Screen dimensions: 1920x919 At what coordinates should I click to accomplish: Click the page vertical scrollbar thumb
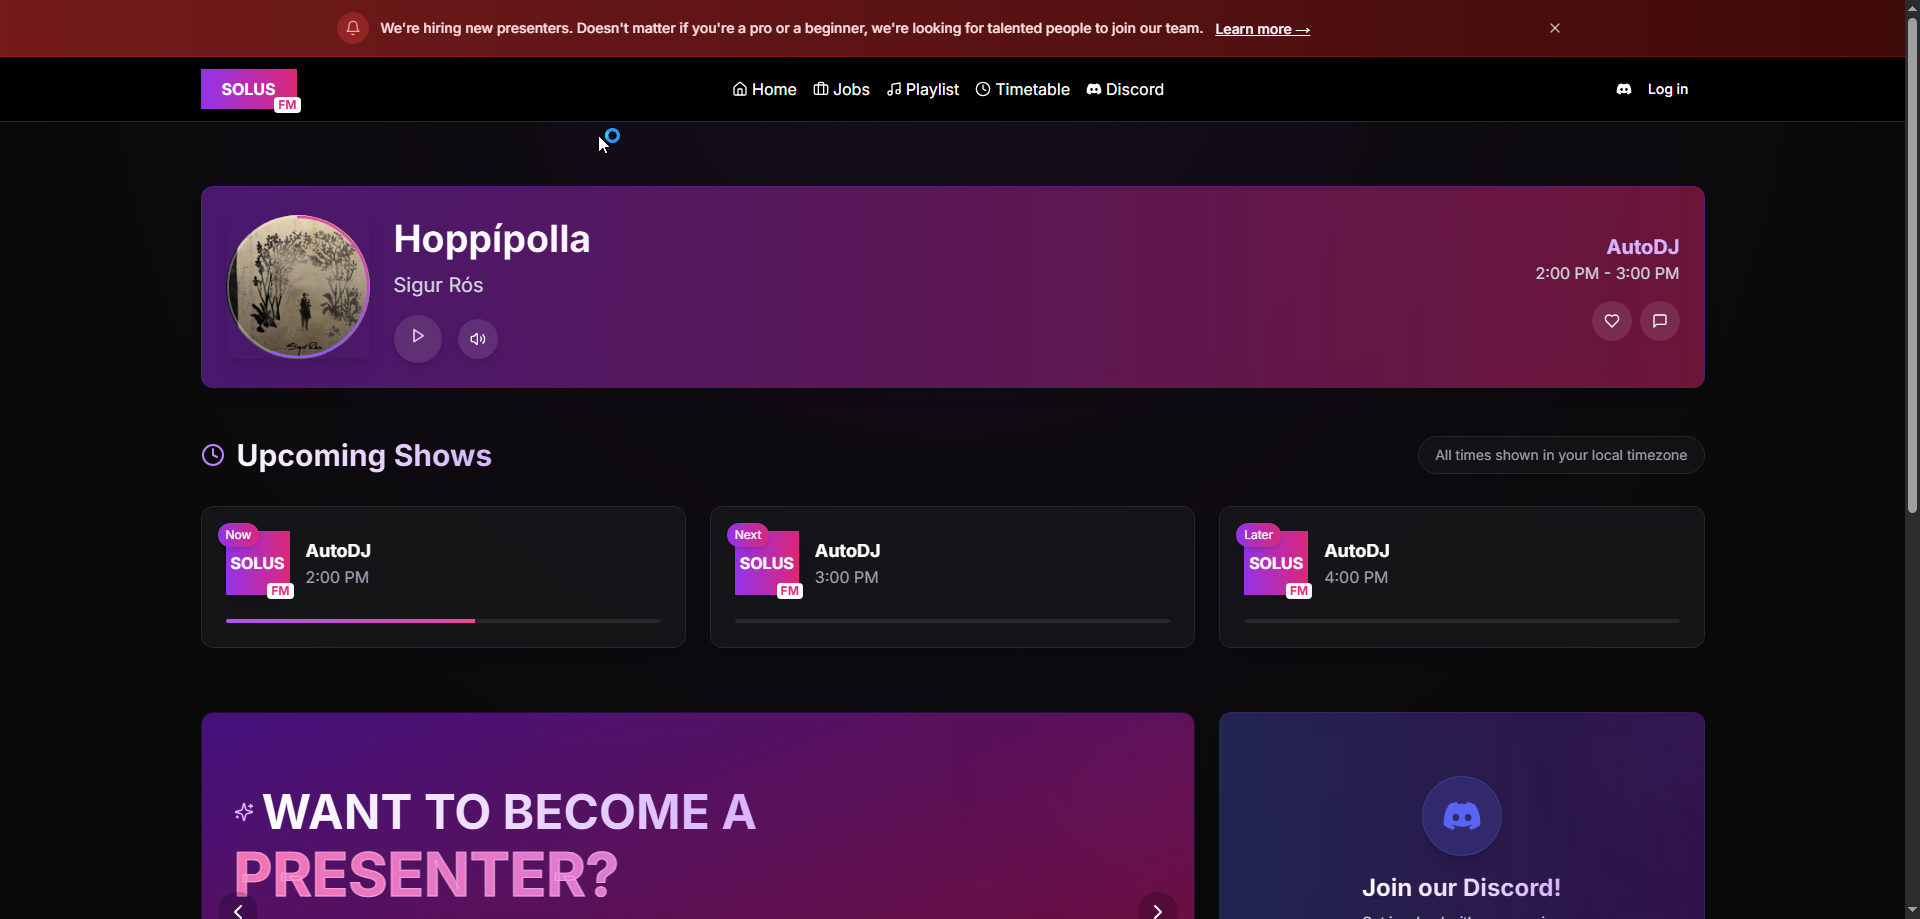[1912, 265]
